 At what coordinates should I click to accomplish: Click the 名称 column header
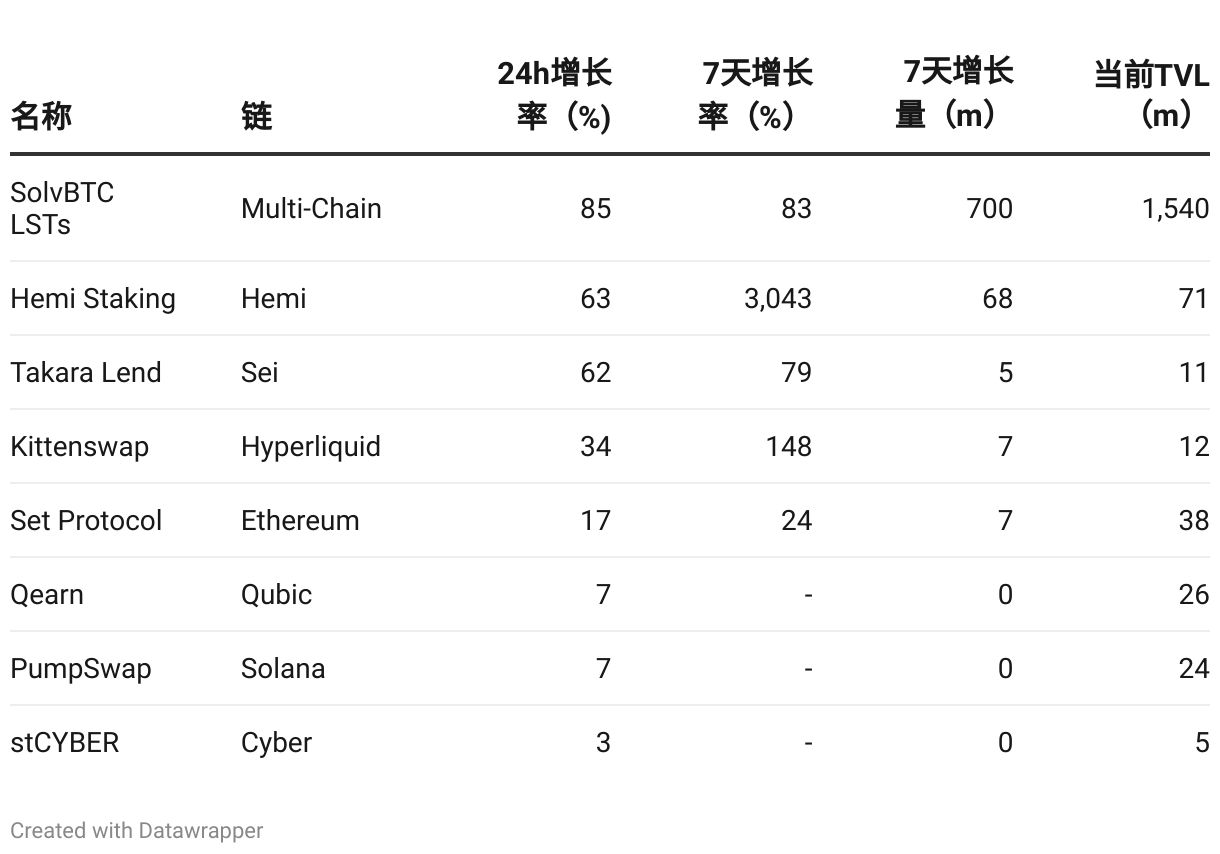(41, 116)
